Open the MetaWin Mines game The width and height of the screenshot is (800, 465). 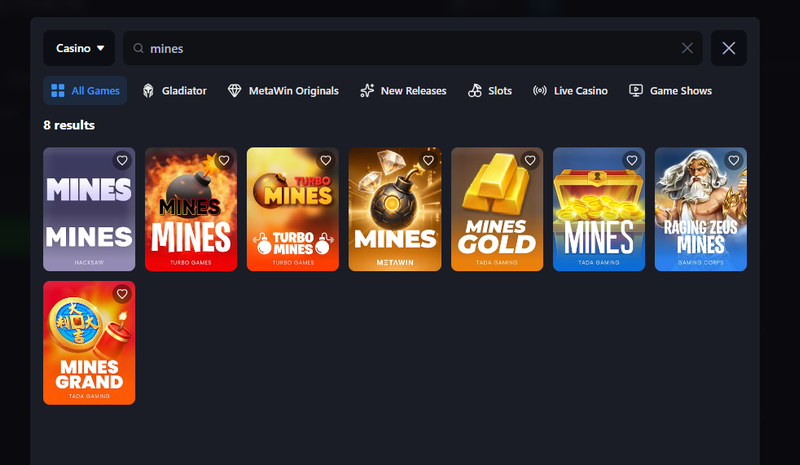395,209
